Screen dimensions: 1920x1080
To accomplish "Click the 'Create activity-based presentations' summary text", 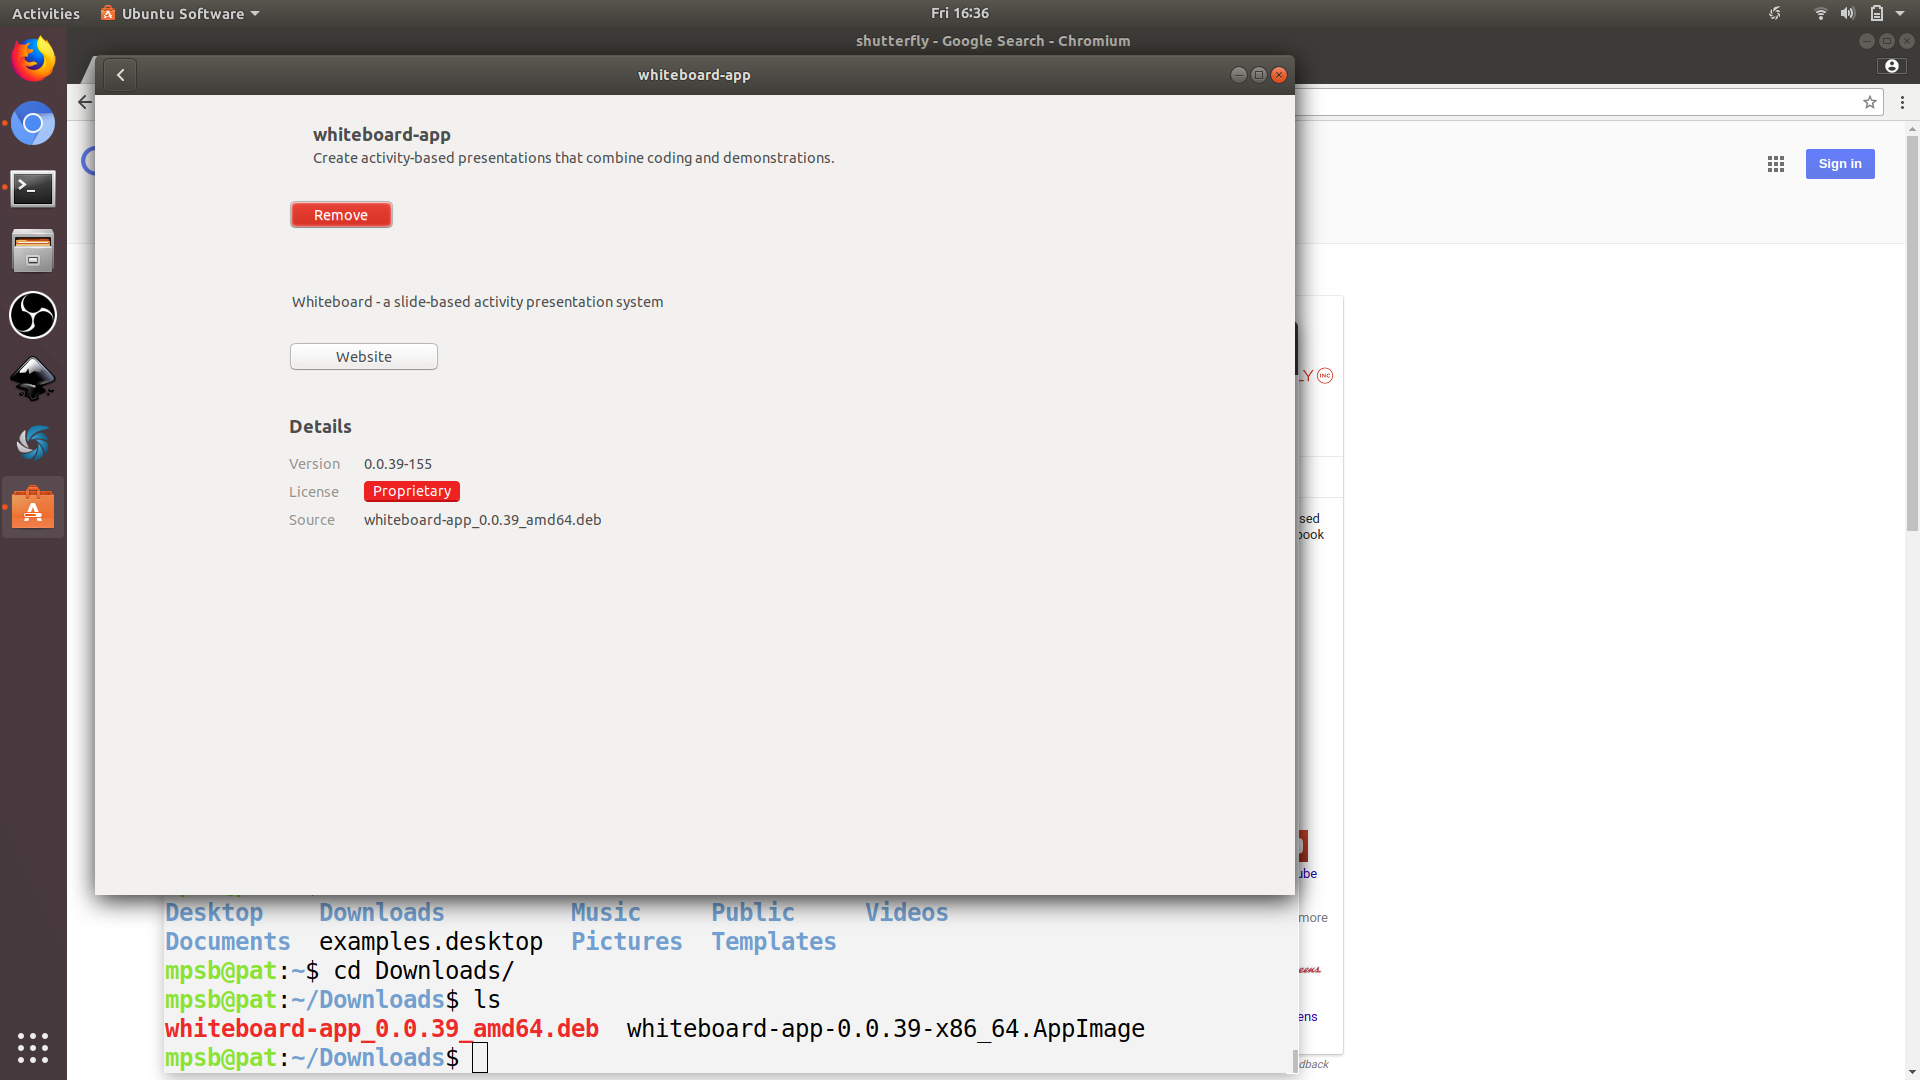I will click(573, 158).
